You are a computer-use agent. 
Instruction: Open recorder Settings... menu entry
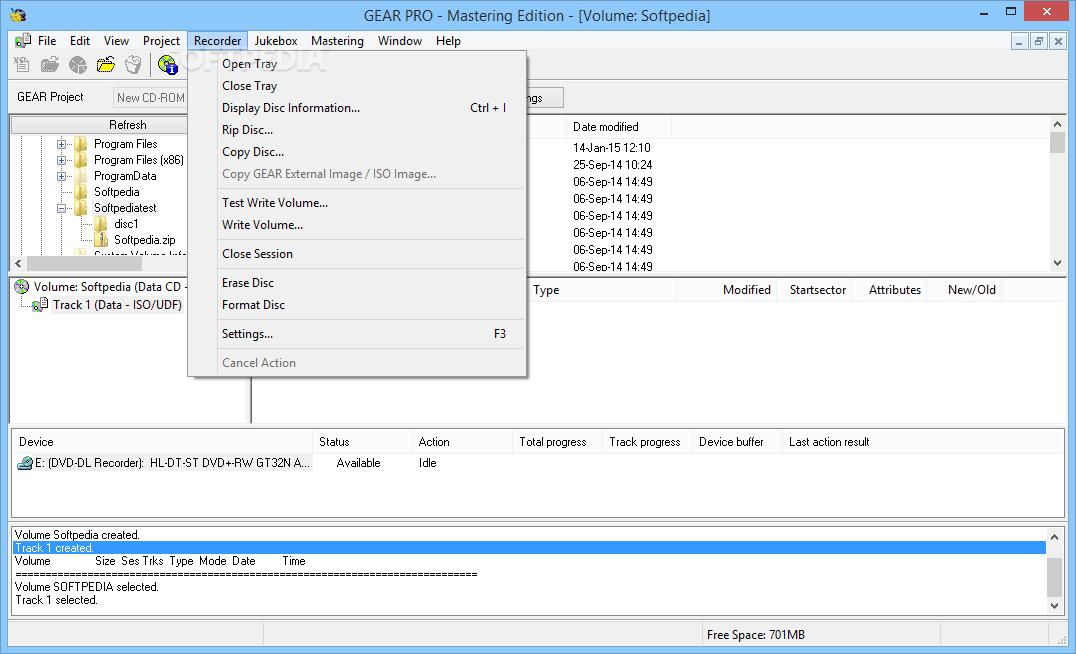pos(358,334)
